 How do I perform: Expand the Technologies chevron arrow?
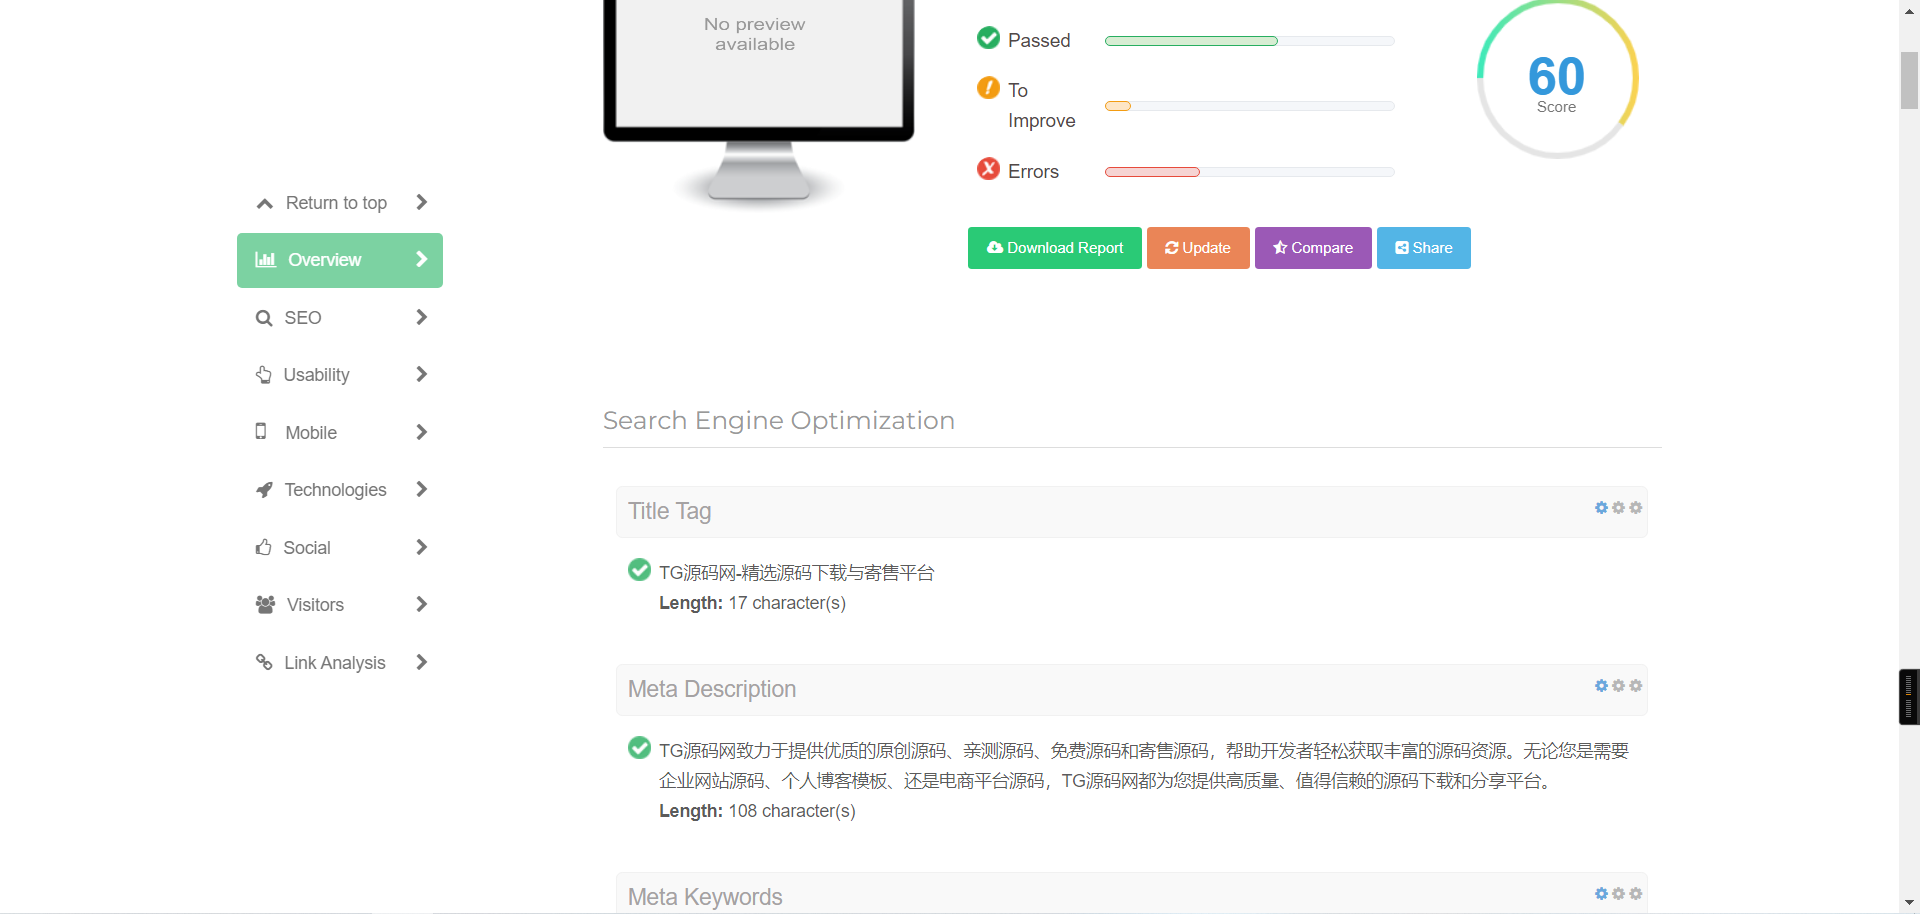[x=421, y=490]
